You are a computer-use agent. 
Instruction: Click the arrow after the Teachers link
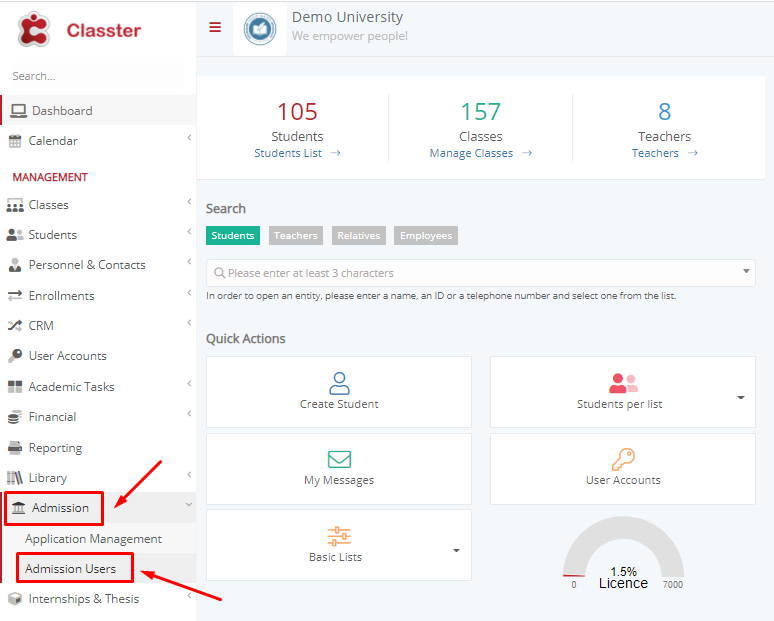pos(693,153)
